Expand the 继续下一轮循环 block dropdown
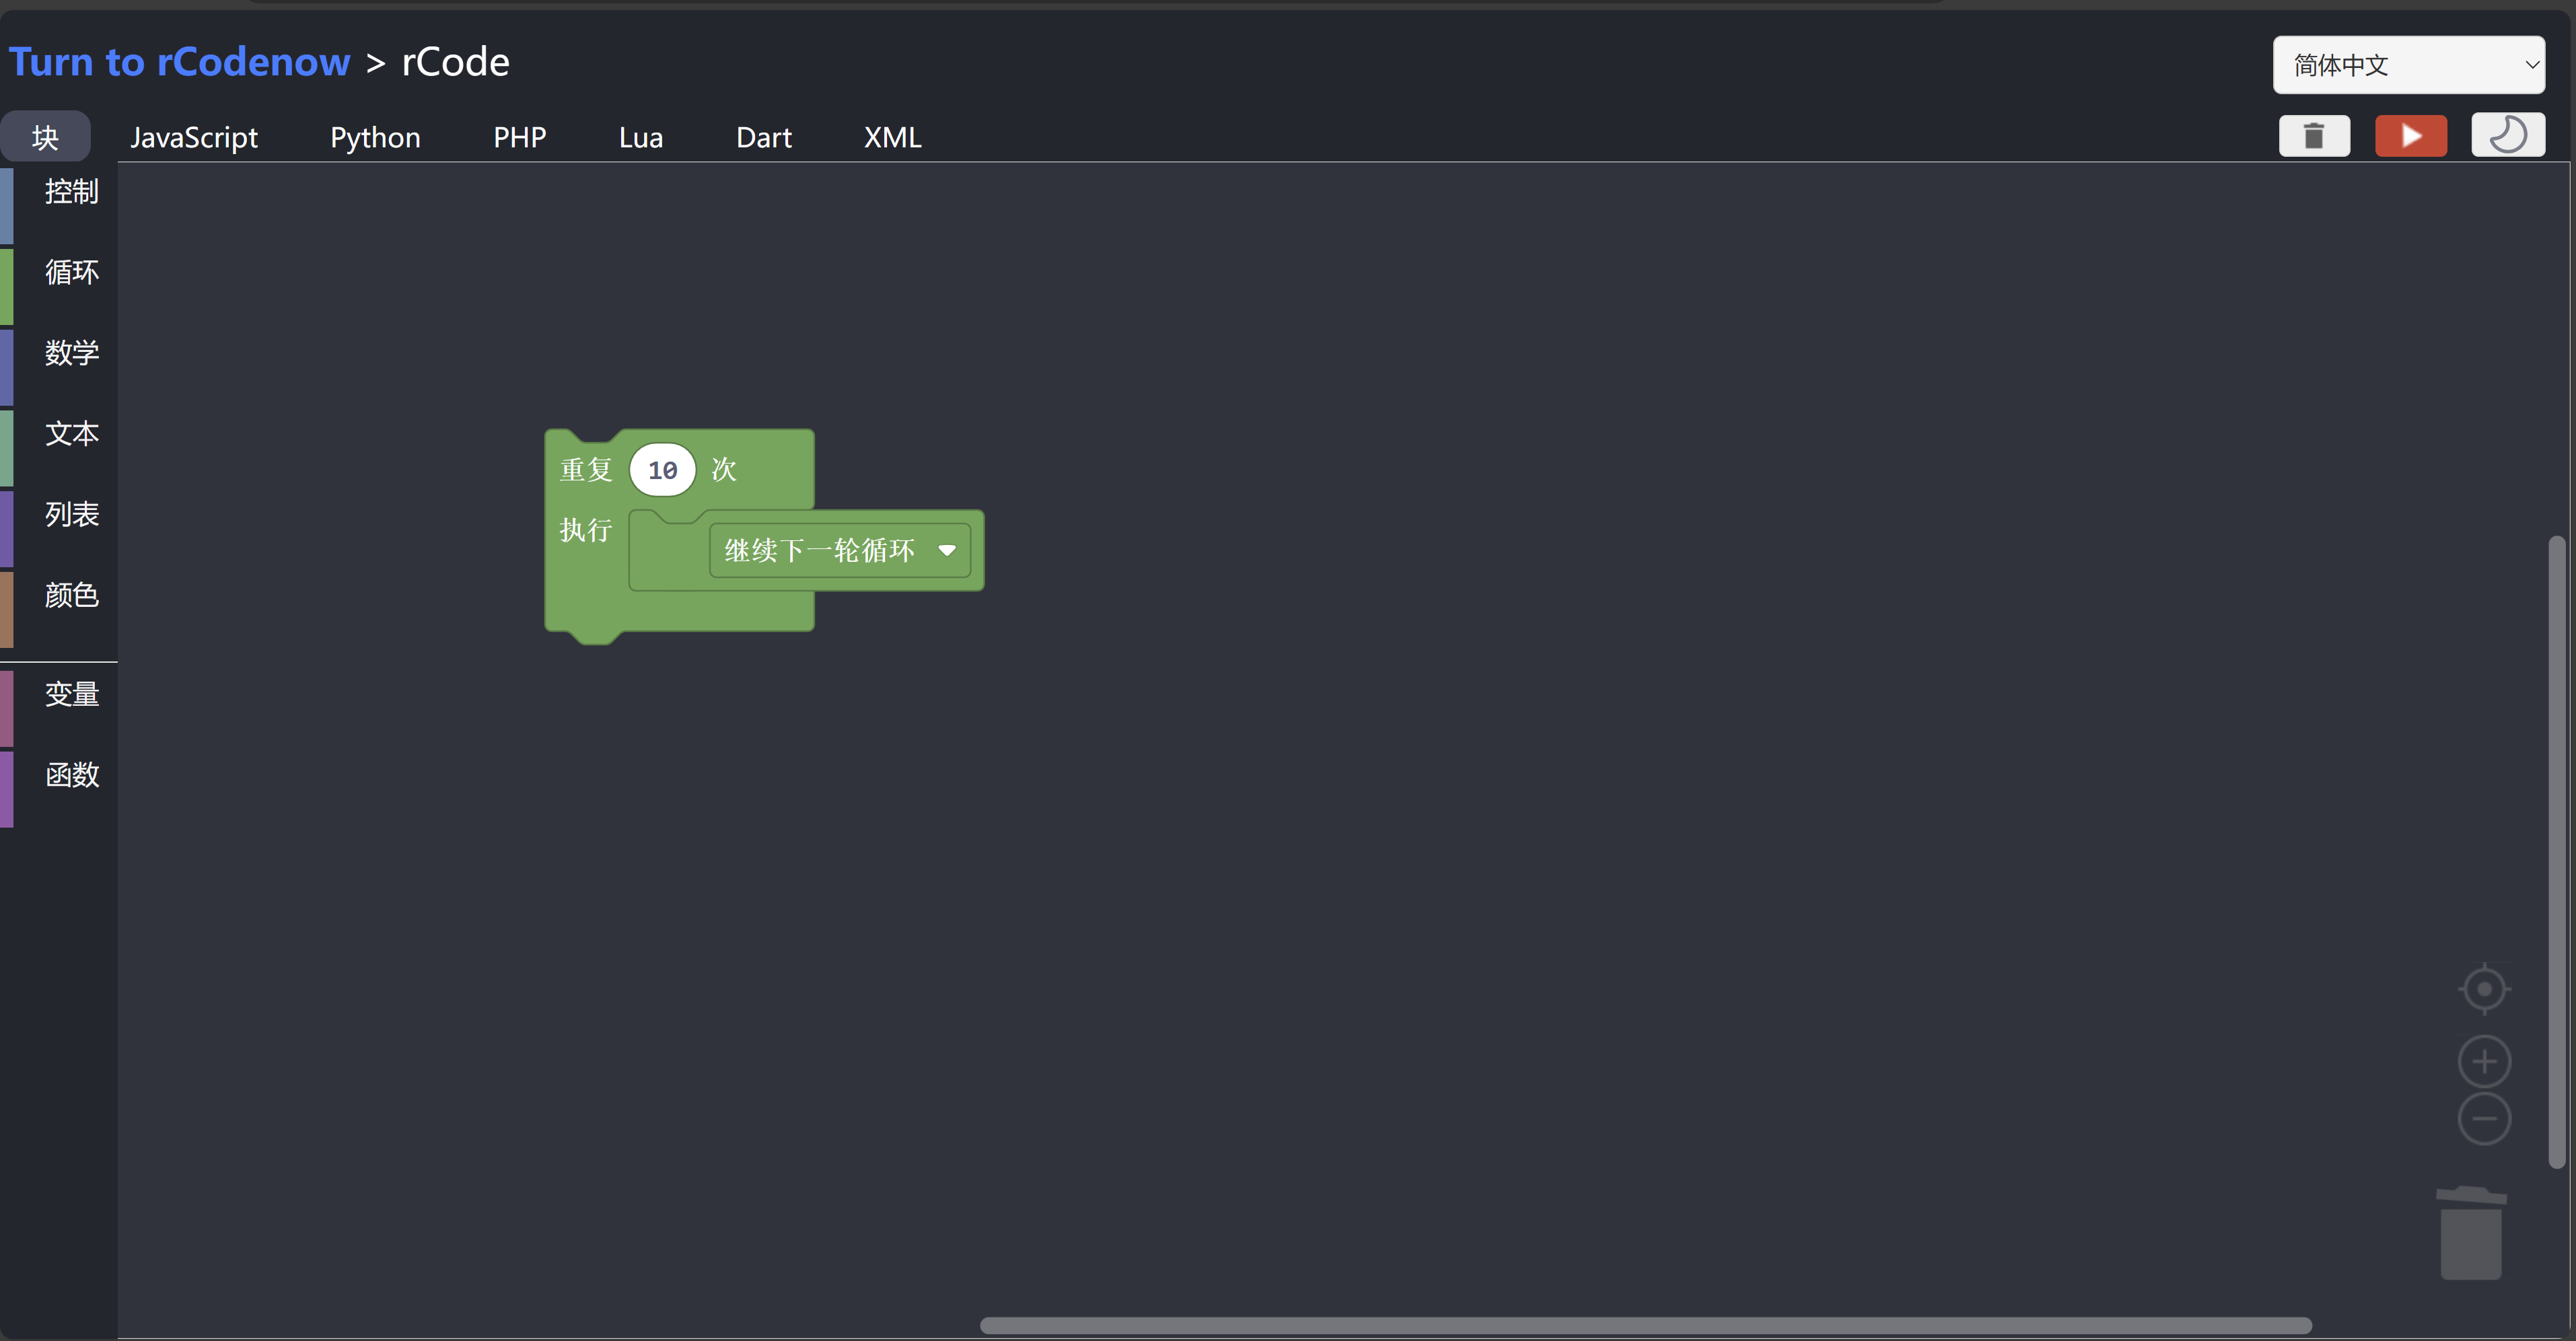The height and width of the screenshot is (1341, 2576). pos(946,550)
